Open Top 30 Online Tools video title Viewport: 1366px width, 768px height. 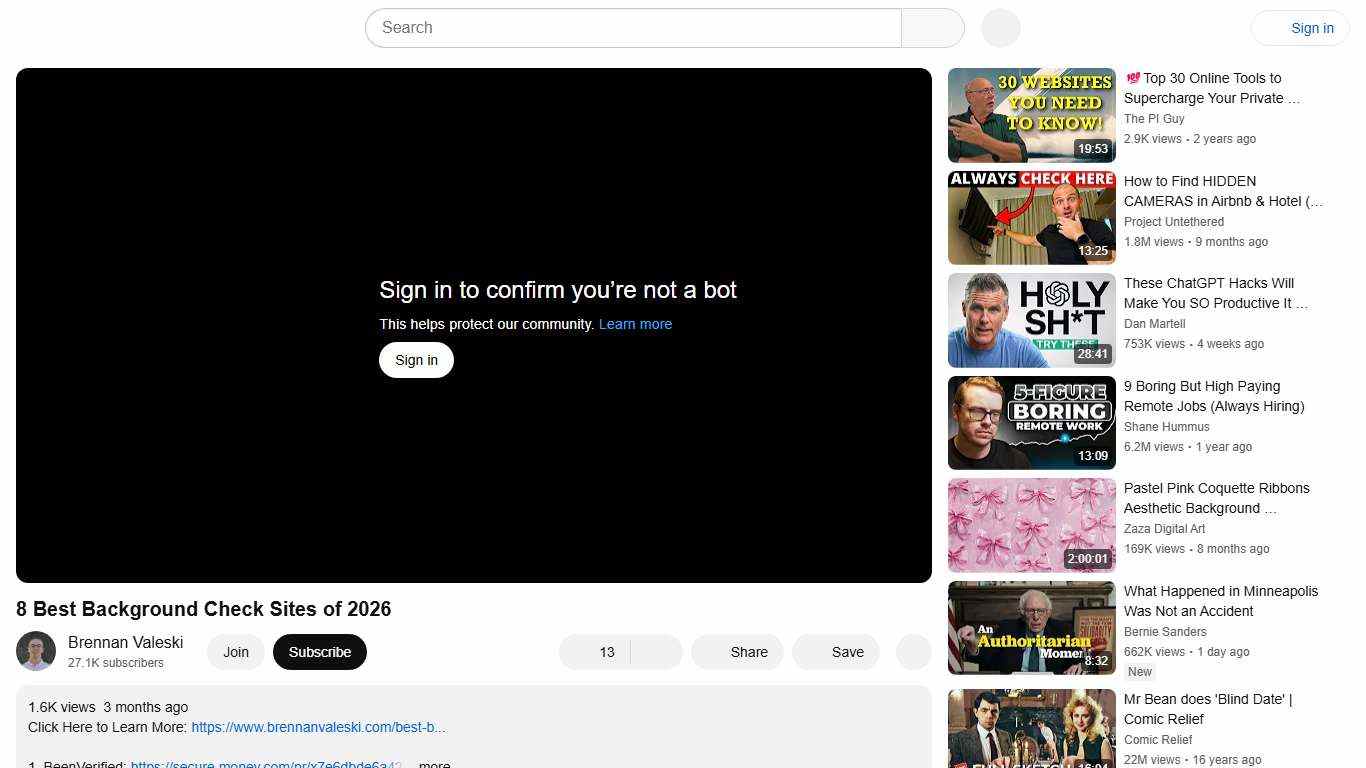coord(1210,88)
